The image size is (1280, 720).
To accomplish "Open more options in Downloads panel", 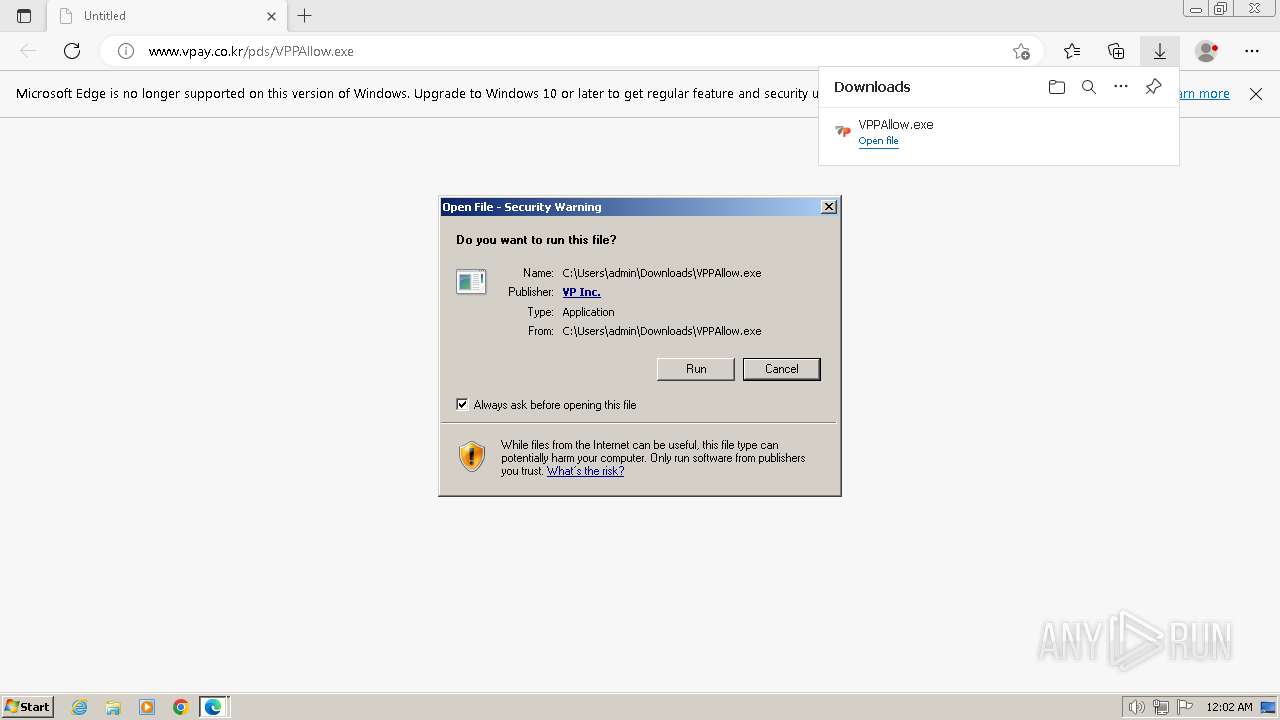I will tap(1121, 87).
